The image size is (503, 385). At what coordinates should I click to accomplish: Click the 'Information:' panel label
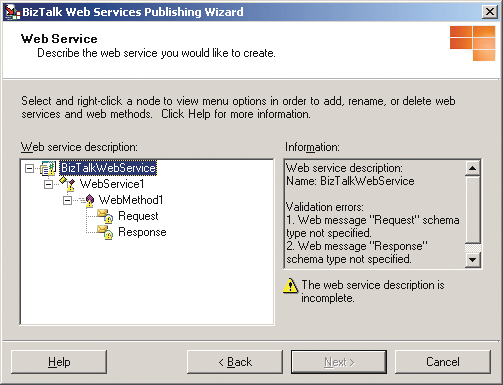pos(312,147)
